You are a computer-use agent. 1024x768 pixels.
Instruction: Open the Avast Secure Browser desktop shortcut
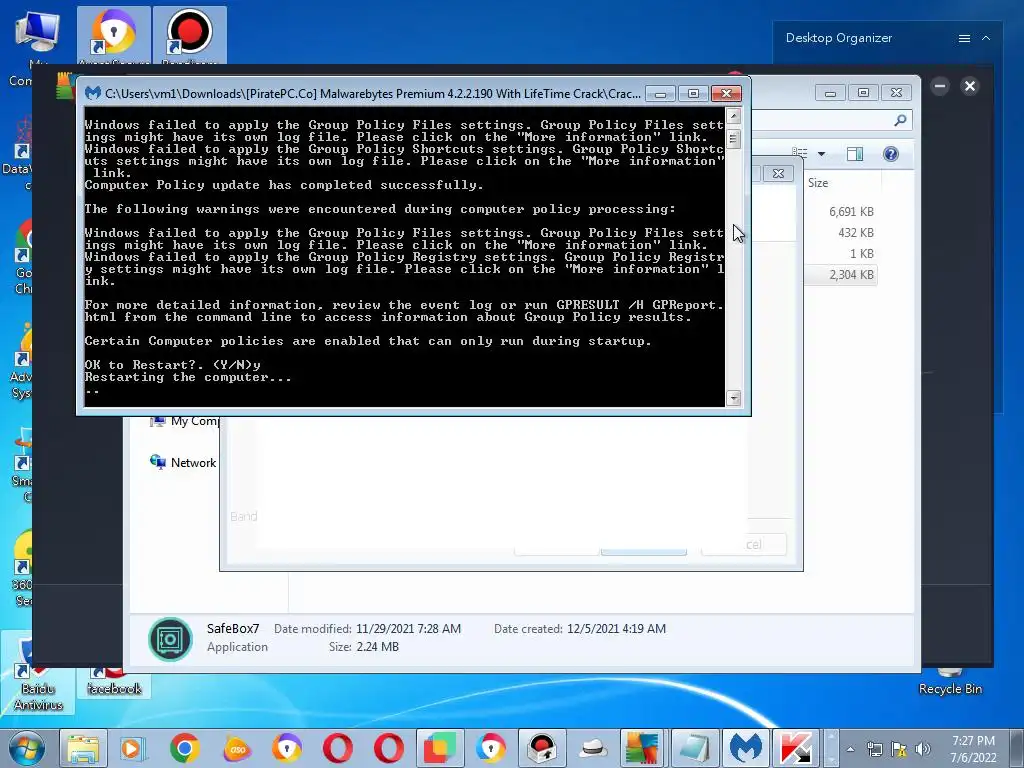[114, 36]
